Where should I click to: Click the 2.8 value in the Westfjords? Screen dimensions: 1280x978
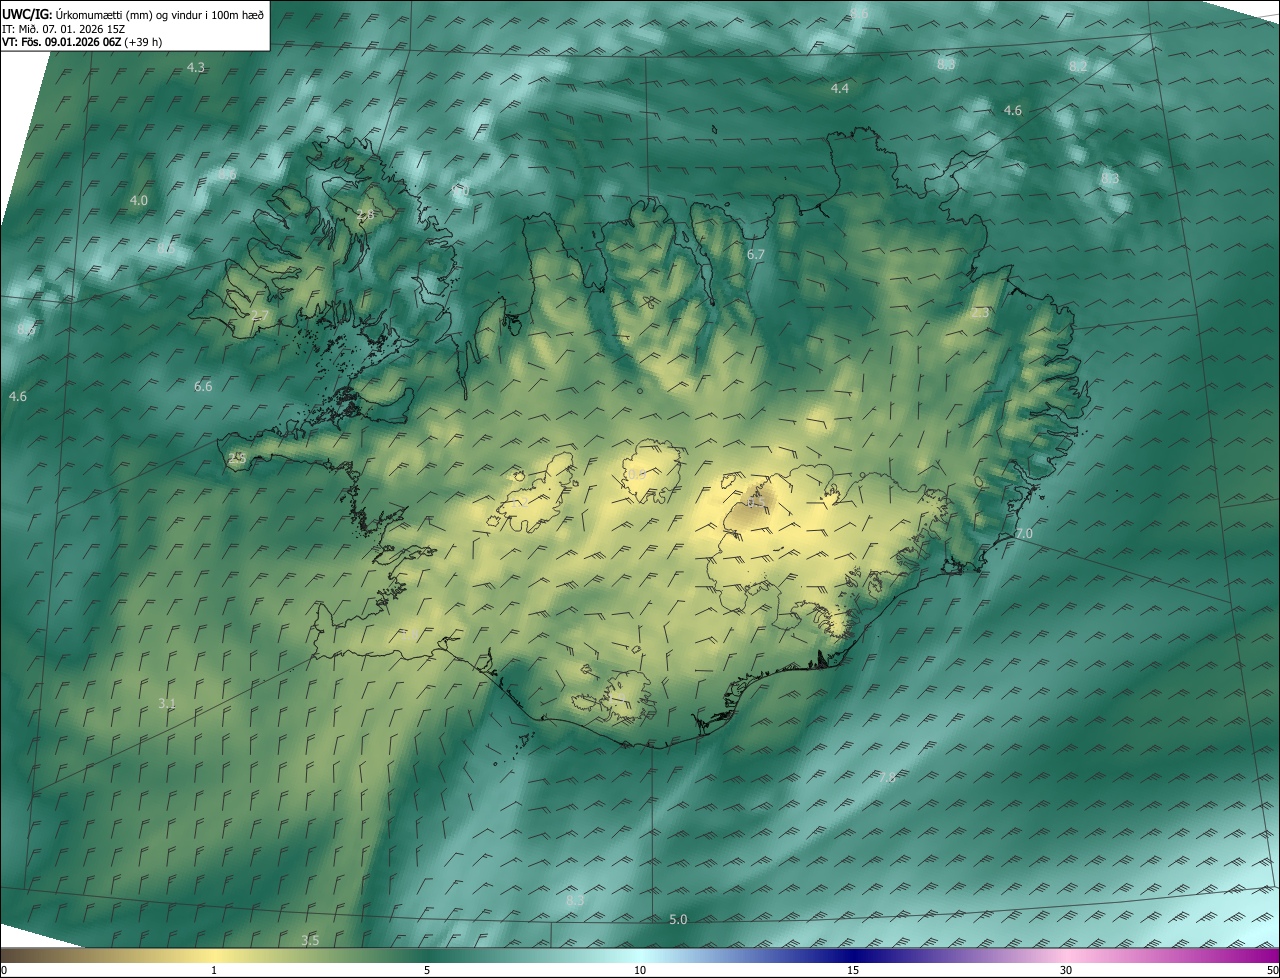click(365, 215)
